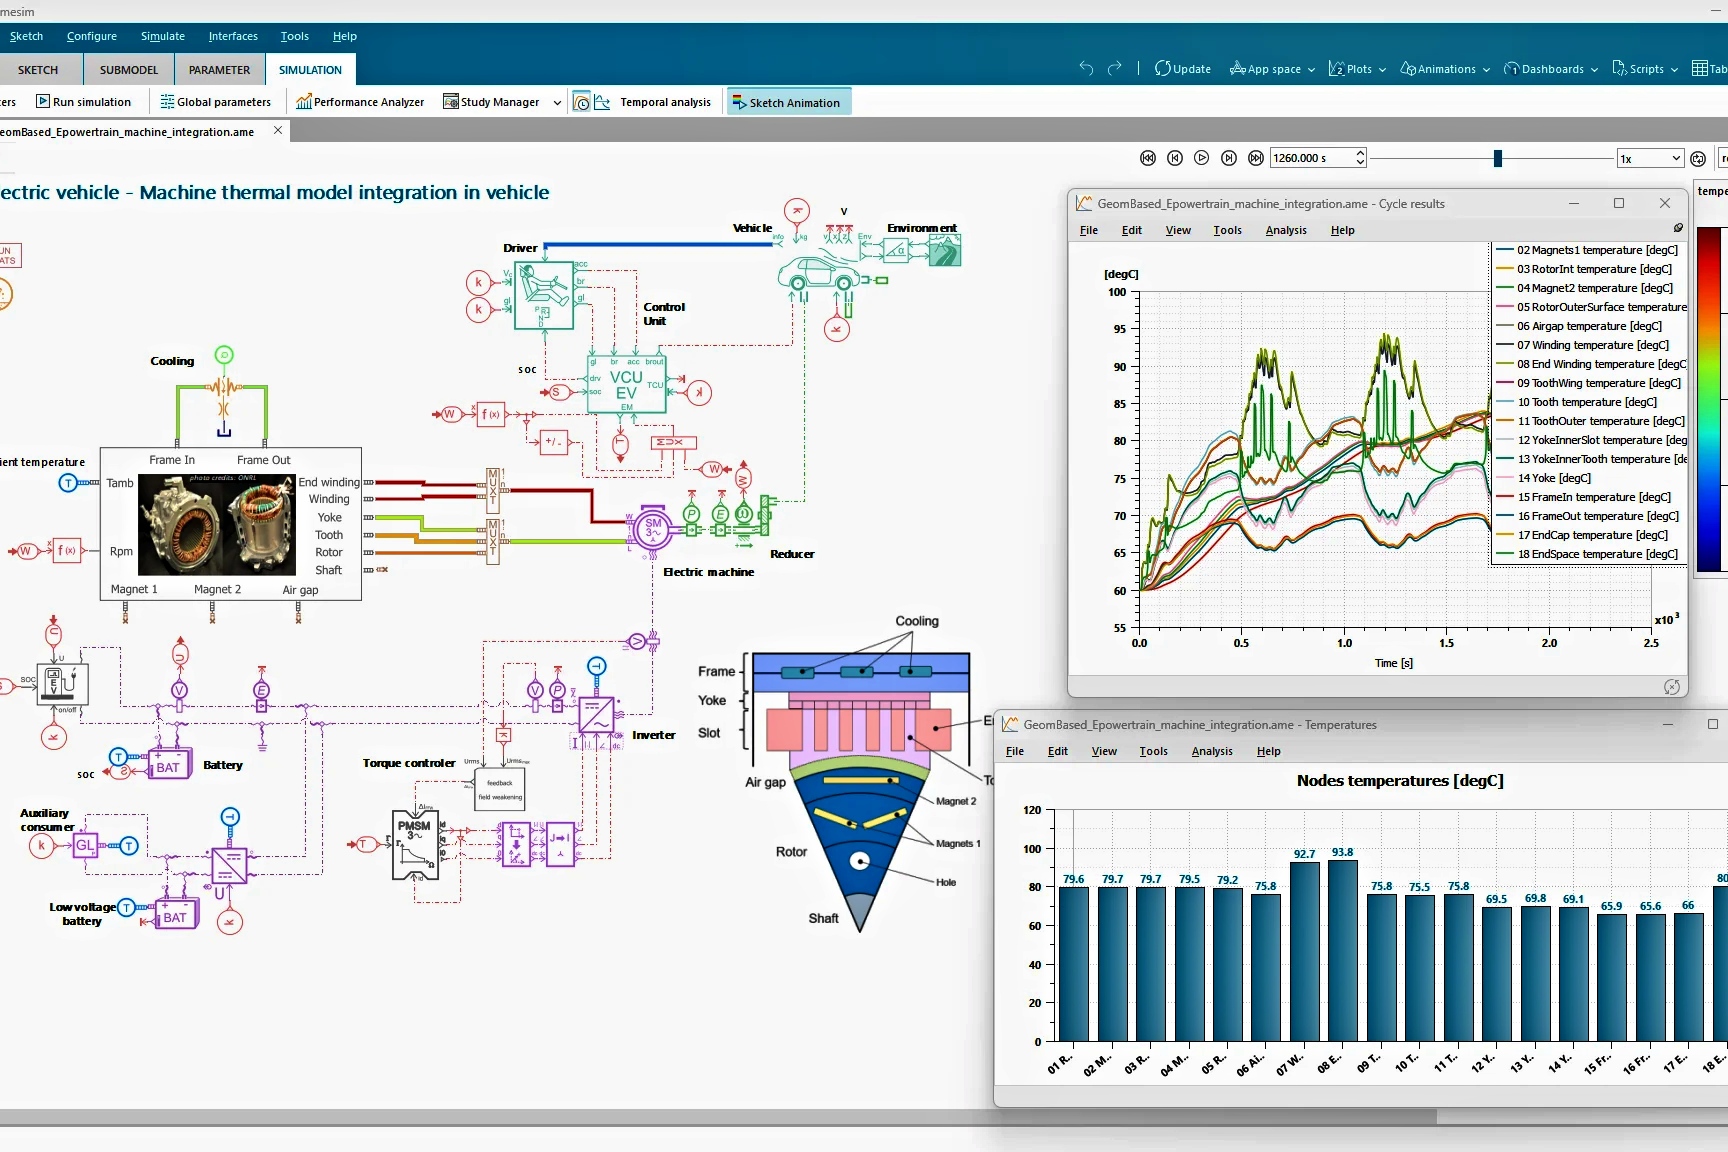This screenshot has height=1152, width=1728.
Task: Open the Study Manager
Action: pos(491,102)
